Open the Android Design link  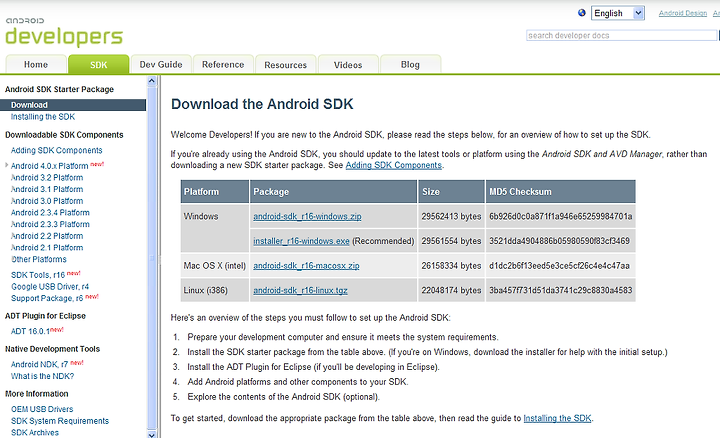pos(683,13)
